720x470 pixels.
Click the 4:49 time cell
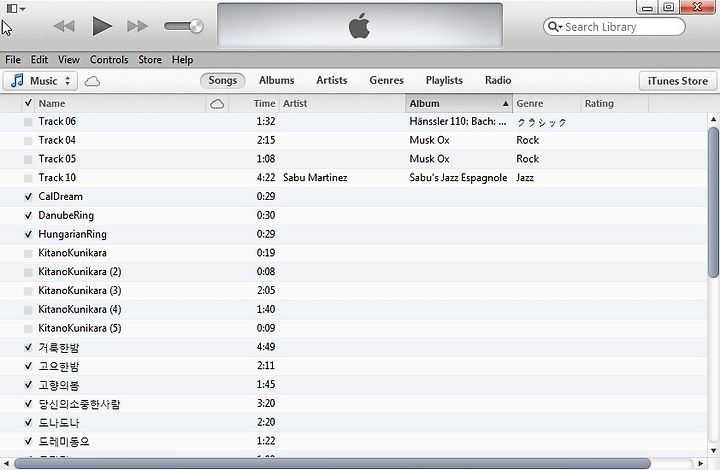(266, 347)
